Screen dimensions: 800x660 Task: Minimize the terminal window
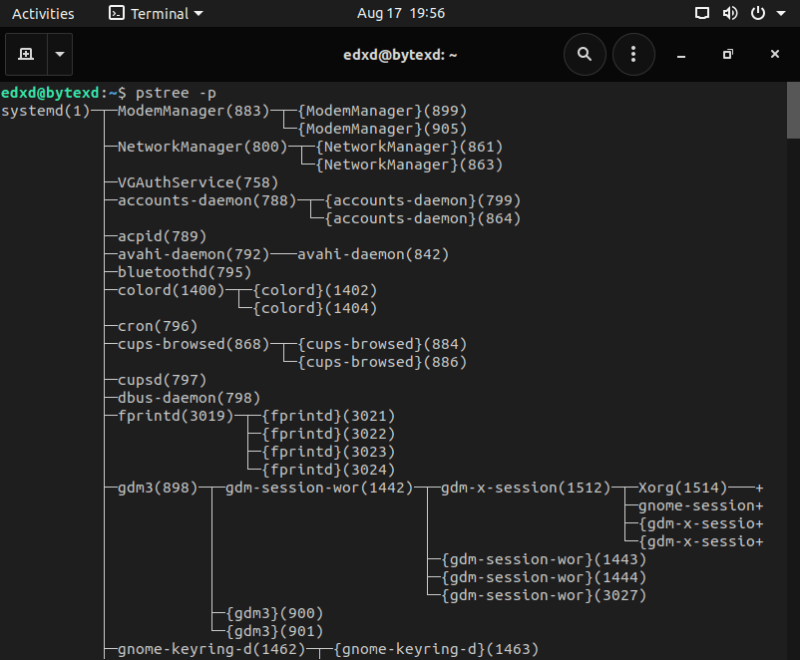click(x=680, y=54)
